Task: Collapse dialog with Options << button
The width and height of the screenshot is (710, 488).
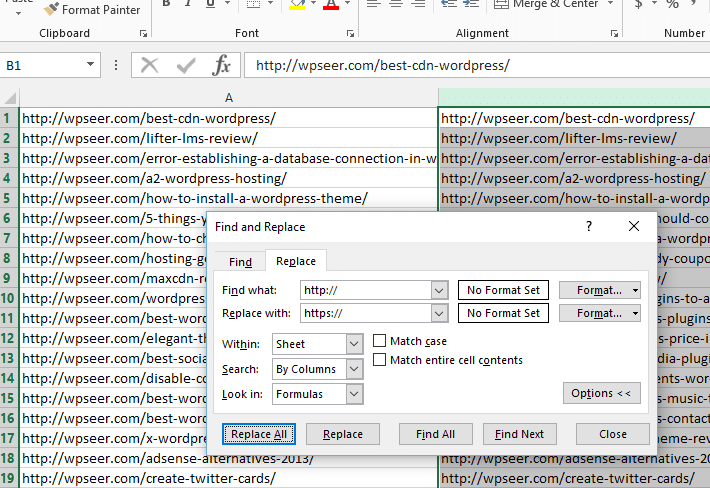Action: 602,393
